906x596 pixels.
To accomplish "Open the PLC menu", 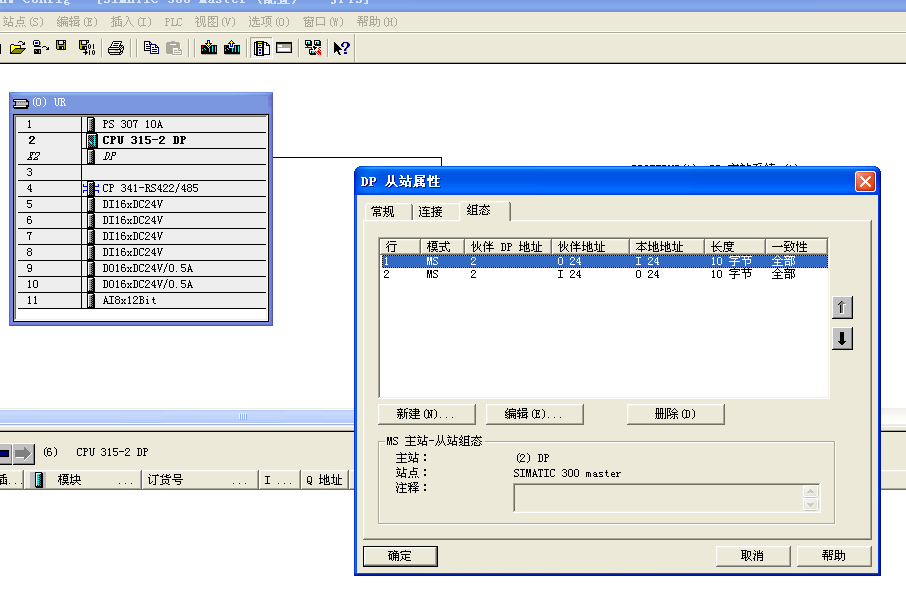I will click(x=173, y=22).
